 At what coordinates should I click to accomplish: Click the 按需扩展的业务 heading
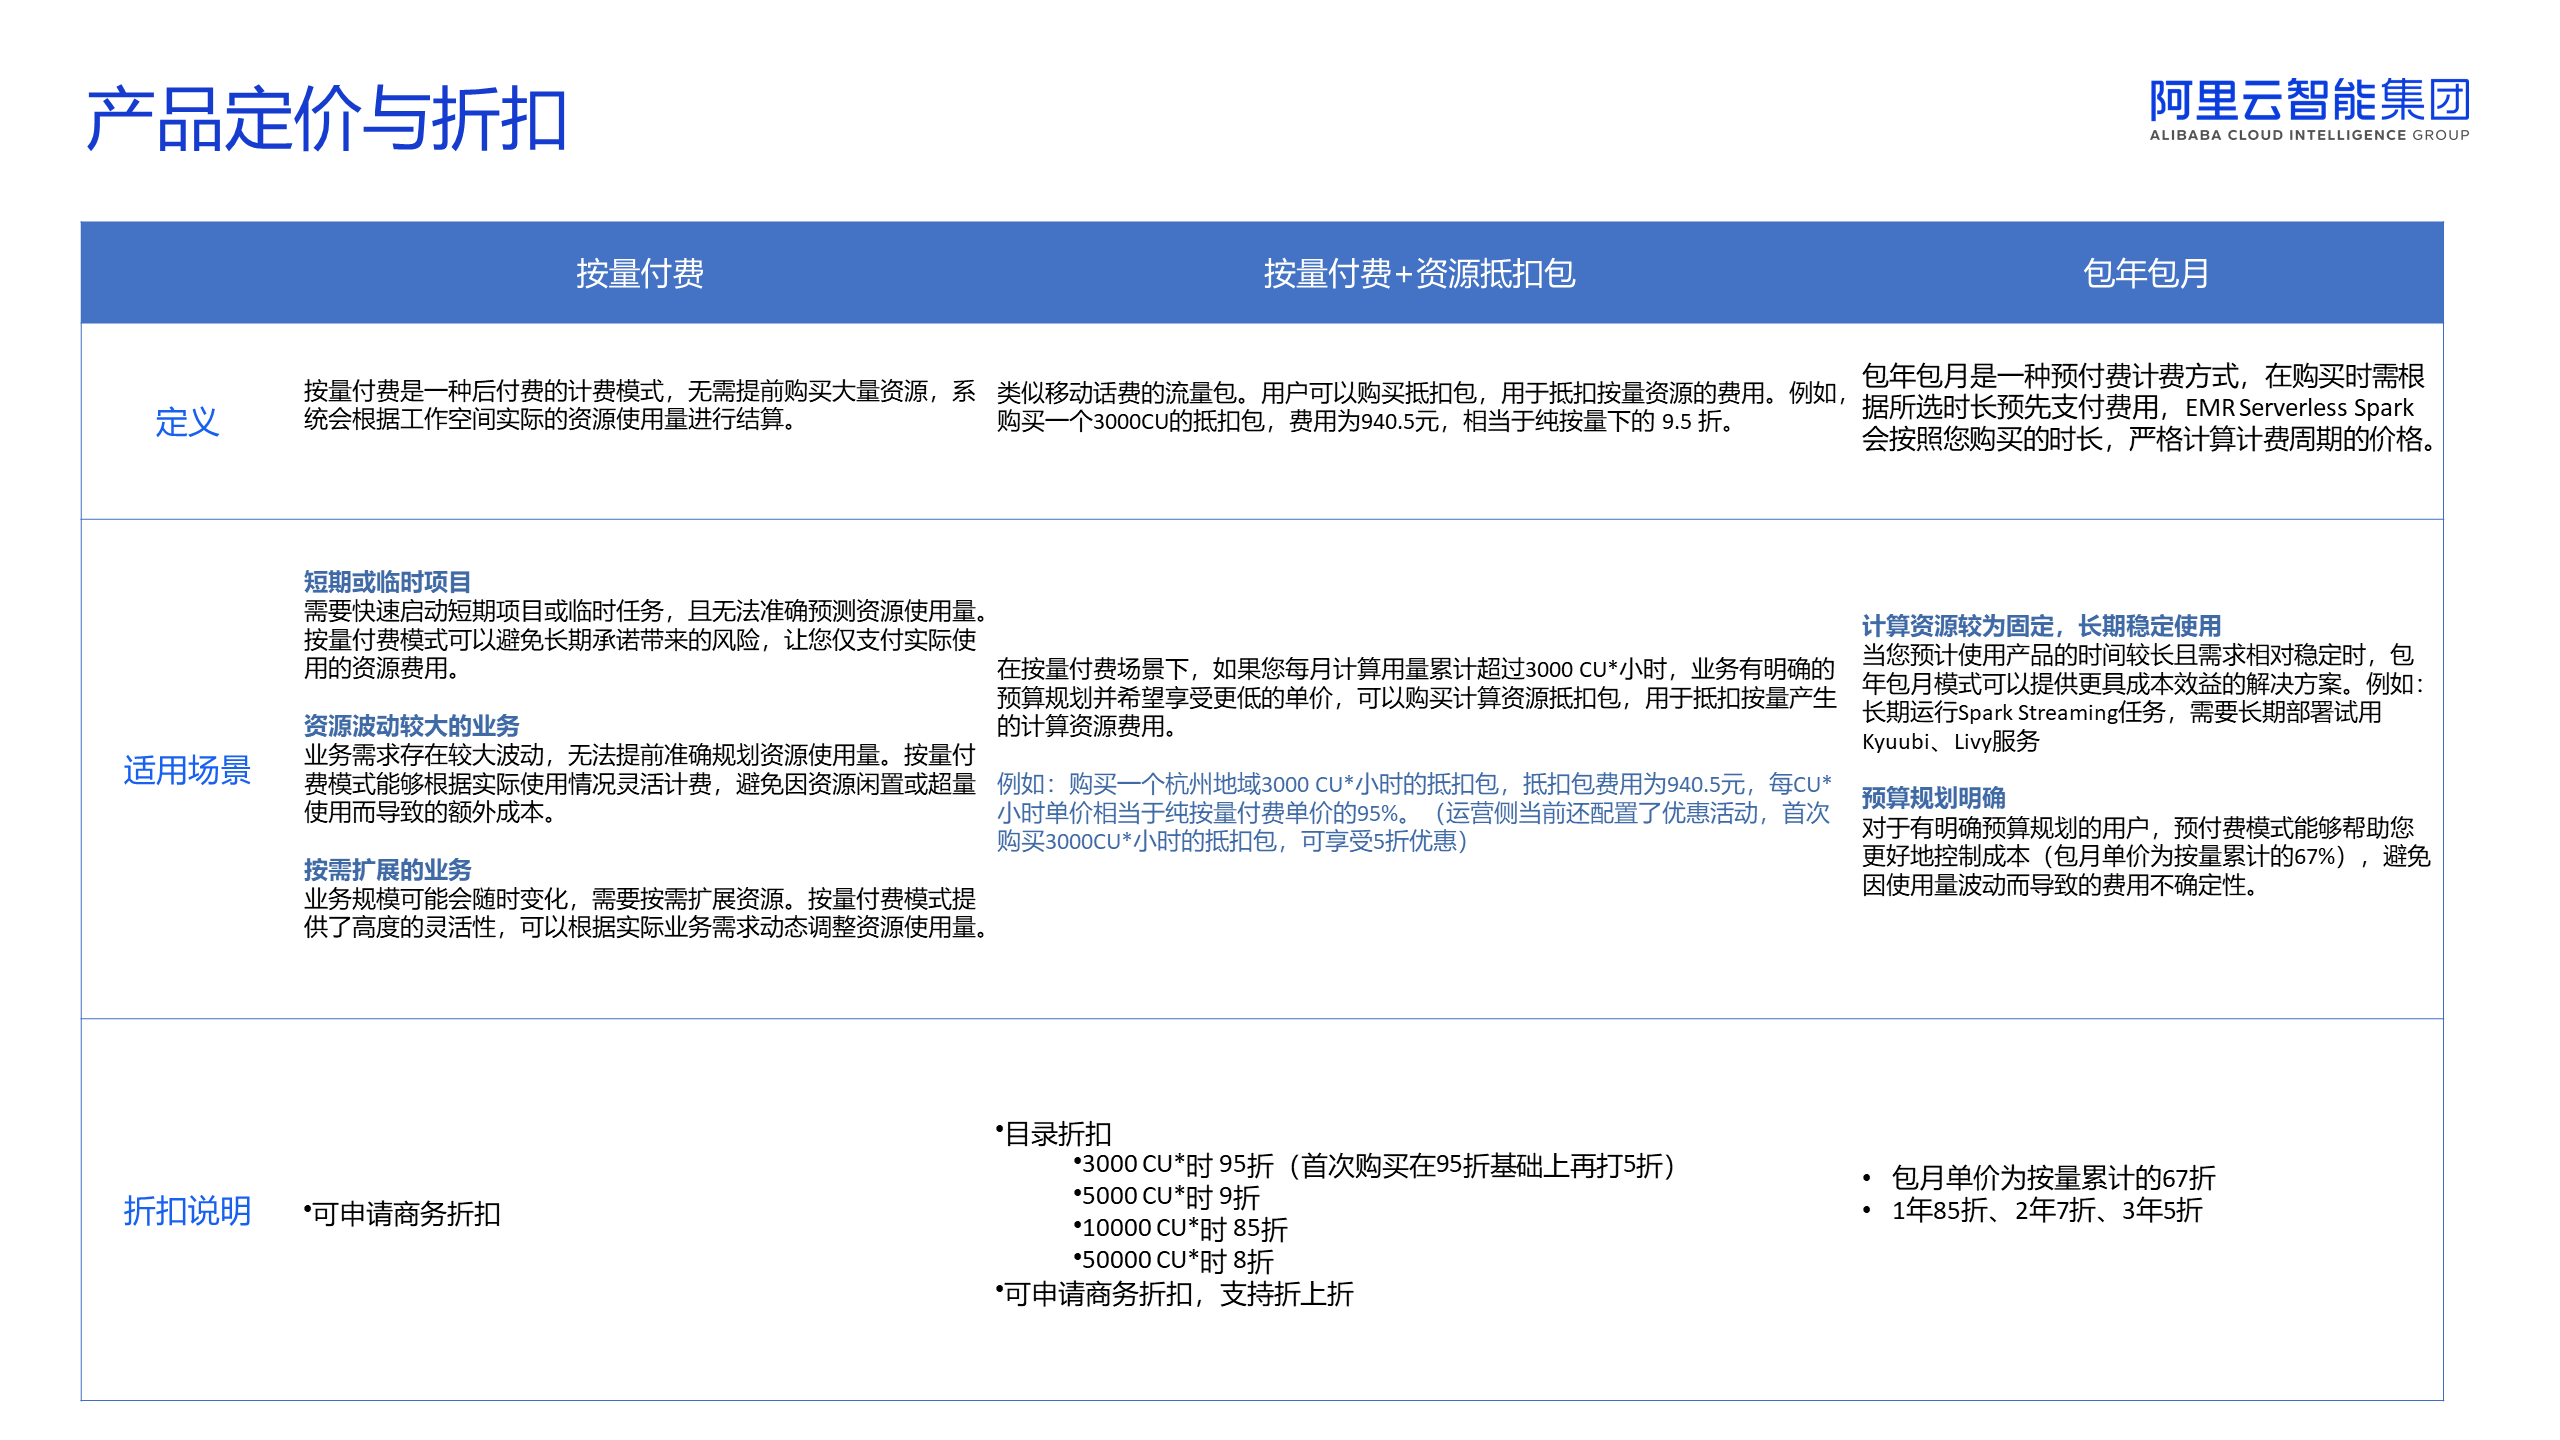tap(387, 870)
